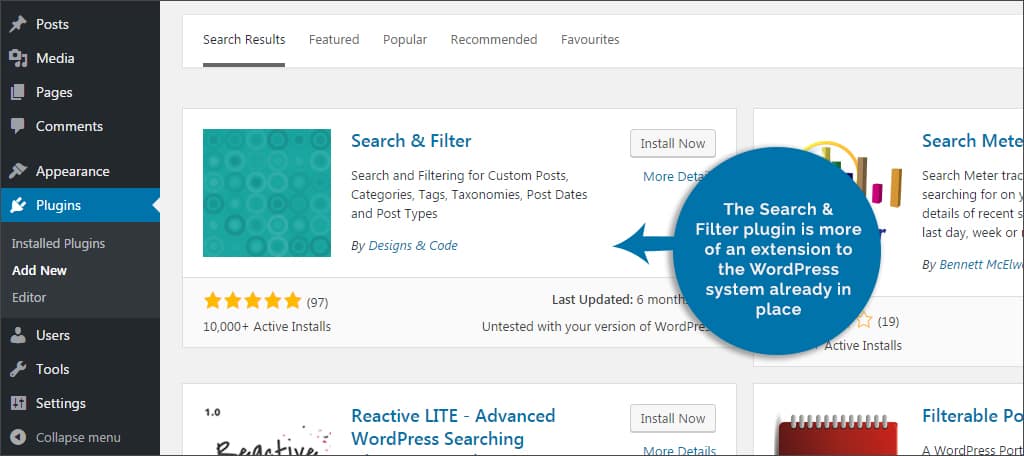Open the Filterable Po… plugin title
The image size is (1024, 456).
click(x=972, y=416)
